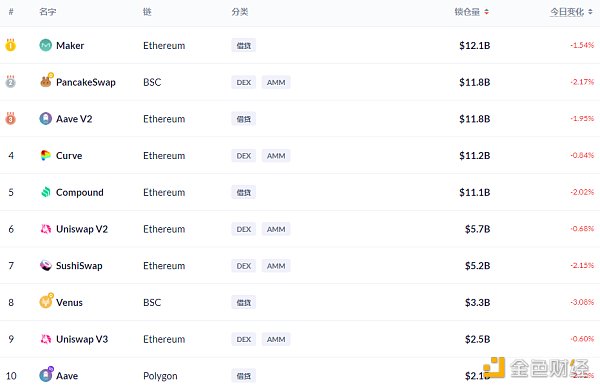Select the AMM tag on Curve row
The height and width of the screenshot is (389, 600).
tap(276, 156)
